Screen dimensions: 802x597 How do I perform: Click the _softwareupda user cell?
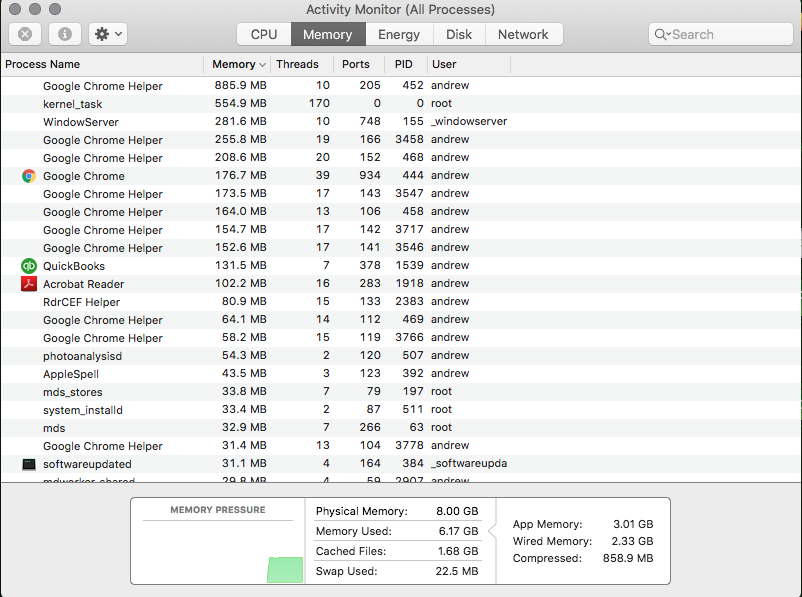[469, 463]
